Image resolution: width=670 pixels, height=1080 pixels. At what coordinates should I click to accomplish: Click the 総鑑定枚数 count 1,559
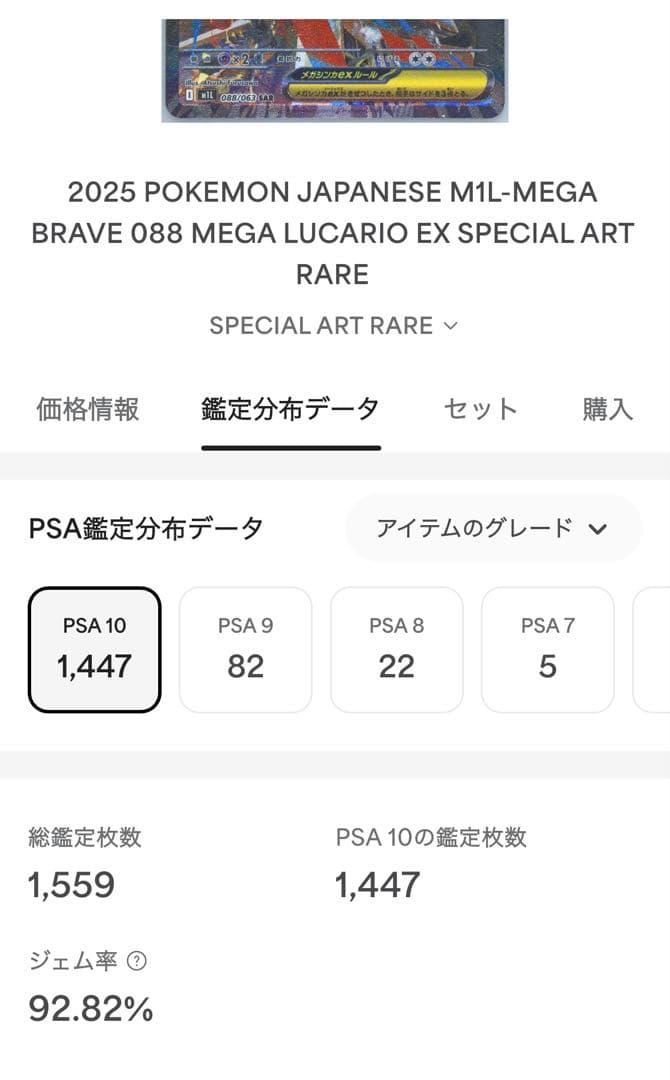69,884
